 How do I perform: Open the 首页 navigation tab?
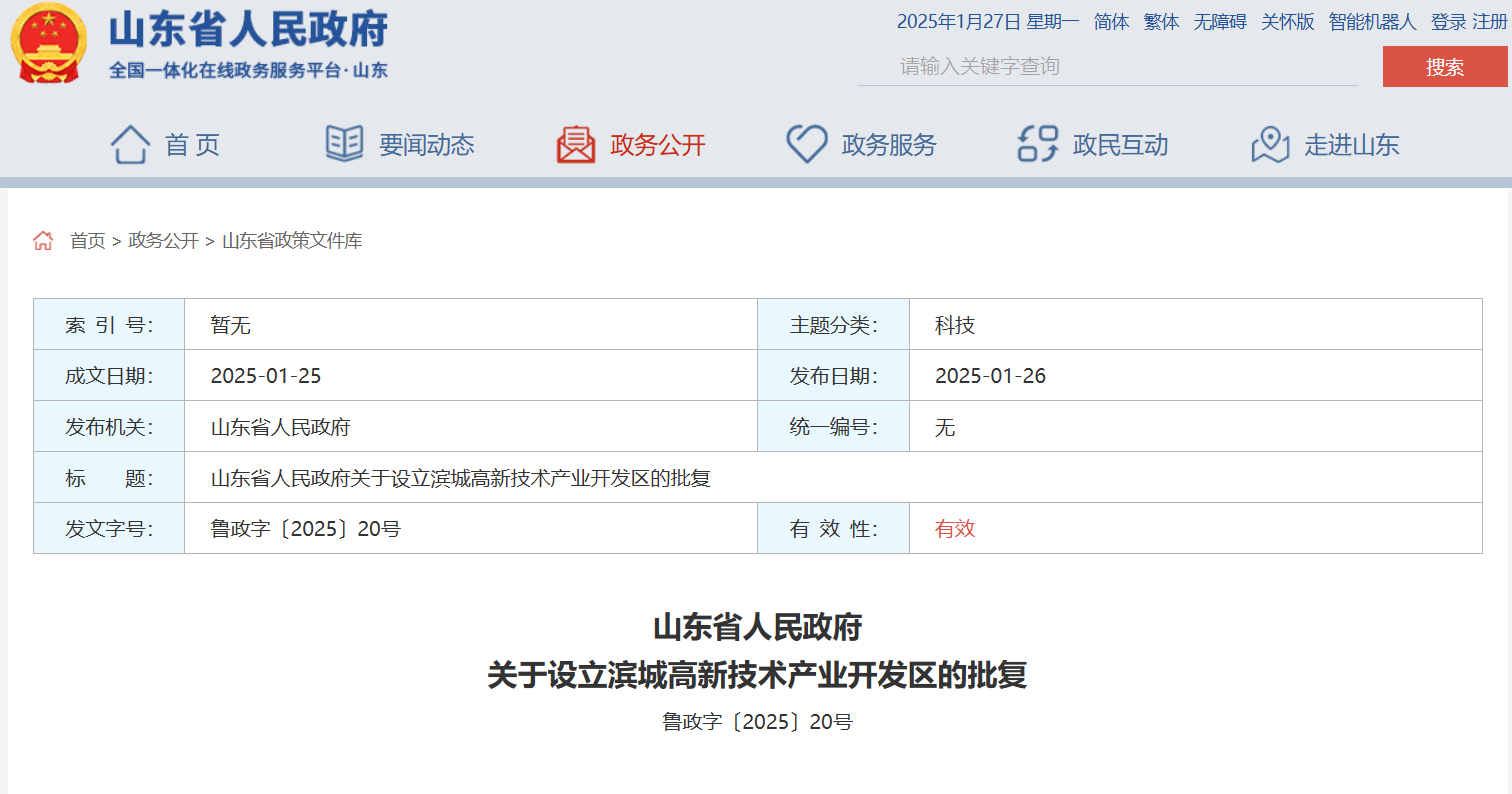193,145
